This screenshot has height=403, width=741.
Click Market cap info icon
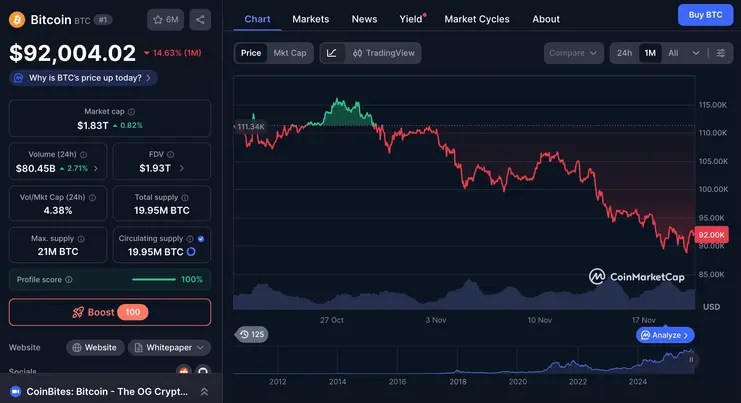point(131,112)
